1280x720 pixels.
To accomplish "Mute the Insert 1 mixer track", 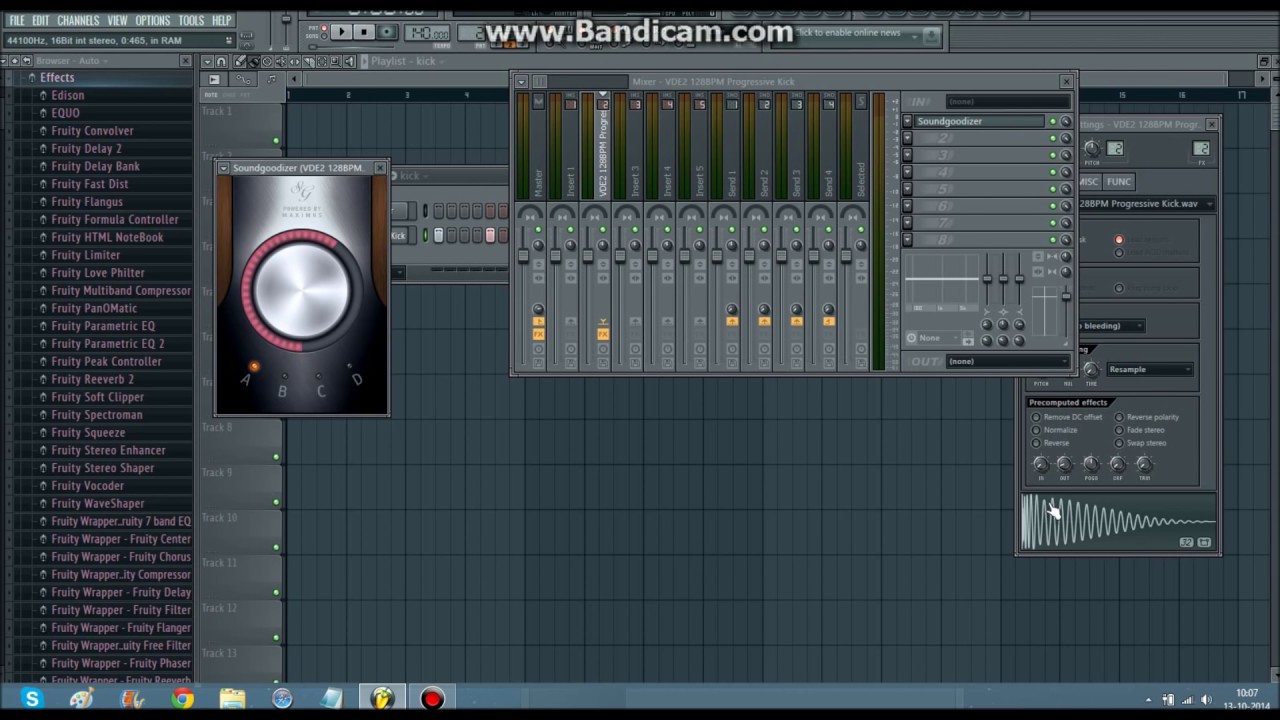I will [570, 230].
